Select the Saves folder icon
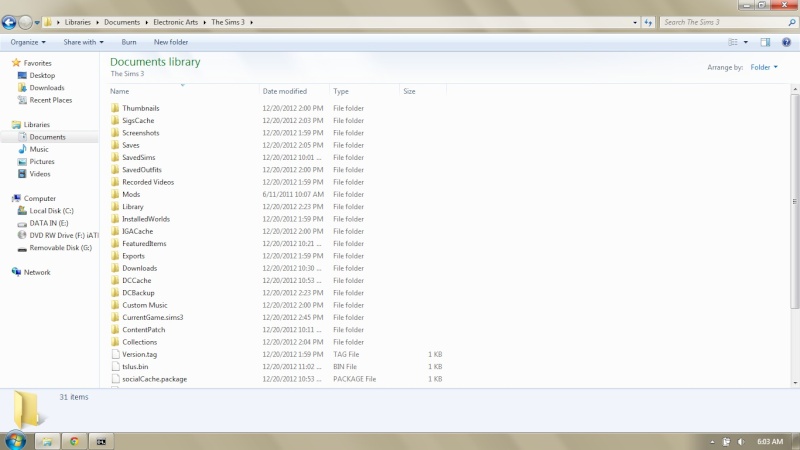This screenshot has width=800, height=450. click(115, 145)
